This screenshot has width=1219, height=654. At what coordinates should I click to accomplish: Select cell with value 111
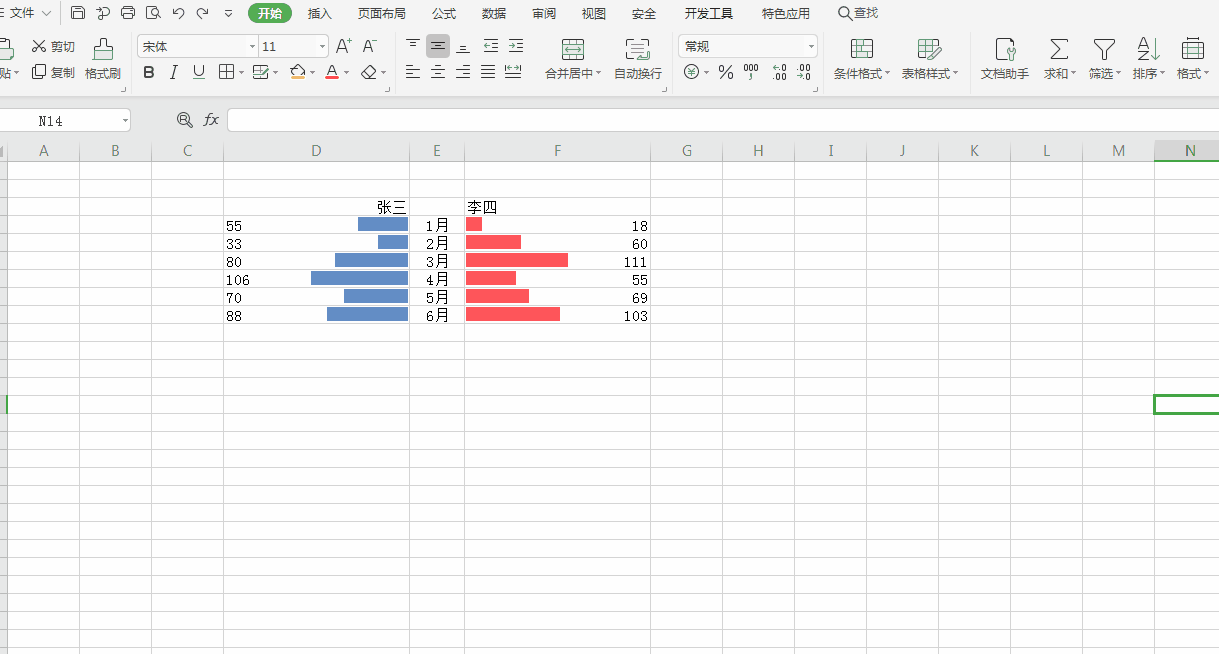557,260
